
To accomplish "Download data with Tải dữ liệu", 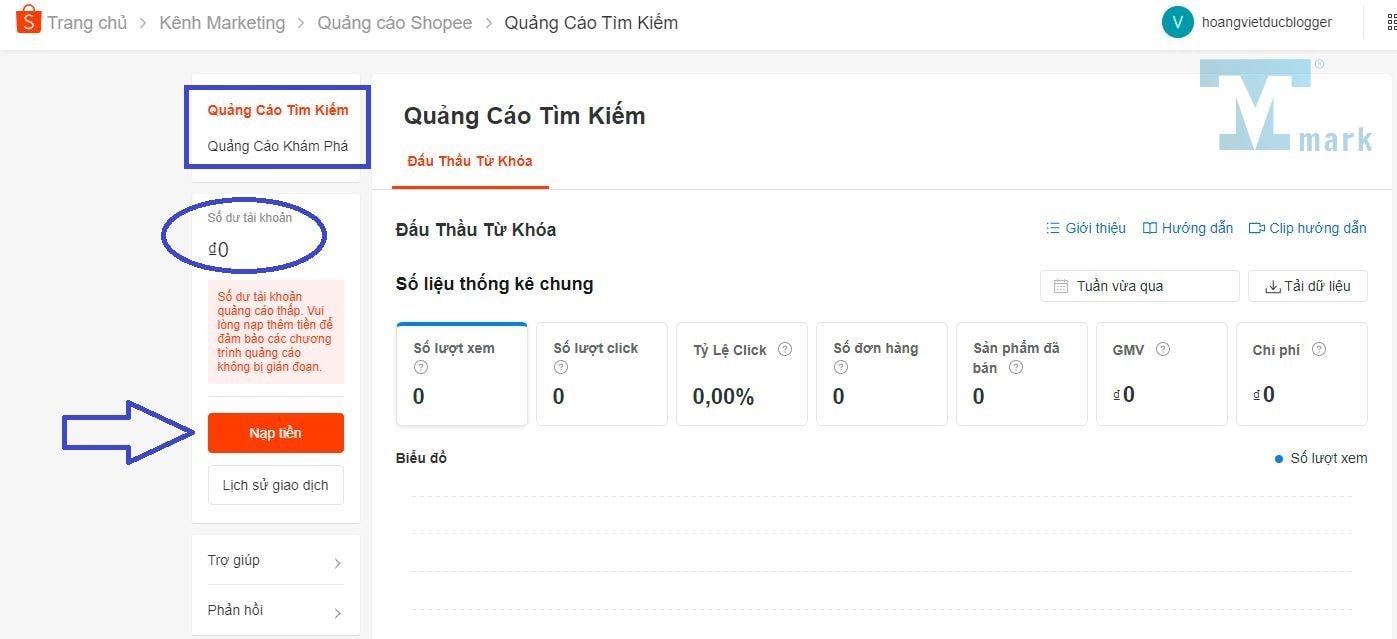I will (1307, 286).
